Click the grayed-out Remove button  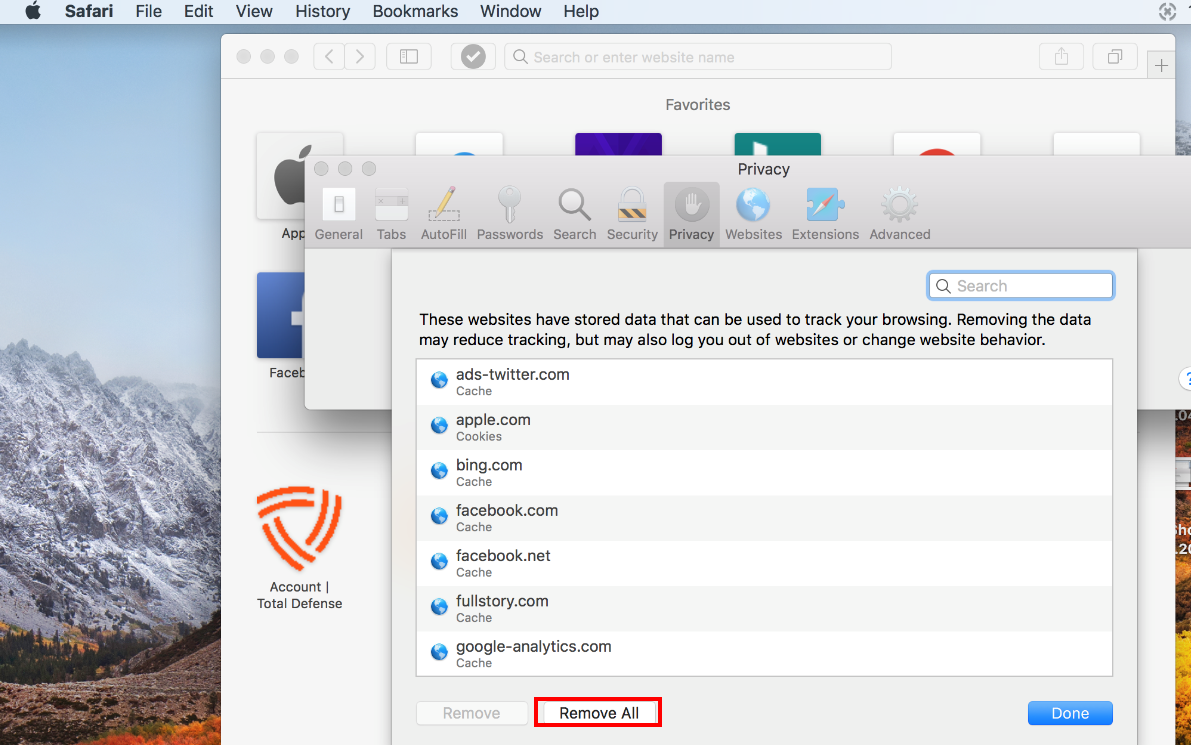pos(472,713)
